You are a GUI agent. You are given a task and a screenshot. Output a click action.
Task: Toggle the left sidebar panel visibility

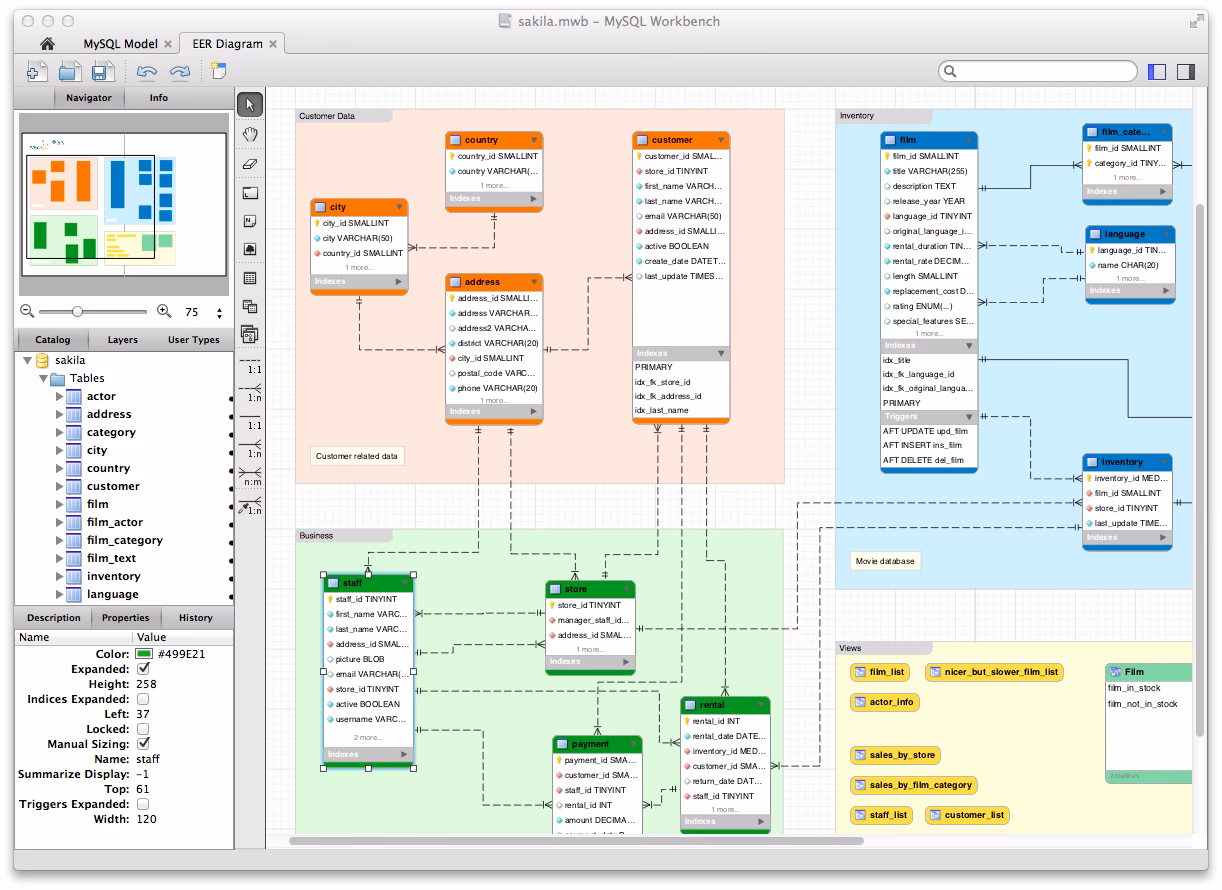point(1158,72)
